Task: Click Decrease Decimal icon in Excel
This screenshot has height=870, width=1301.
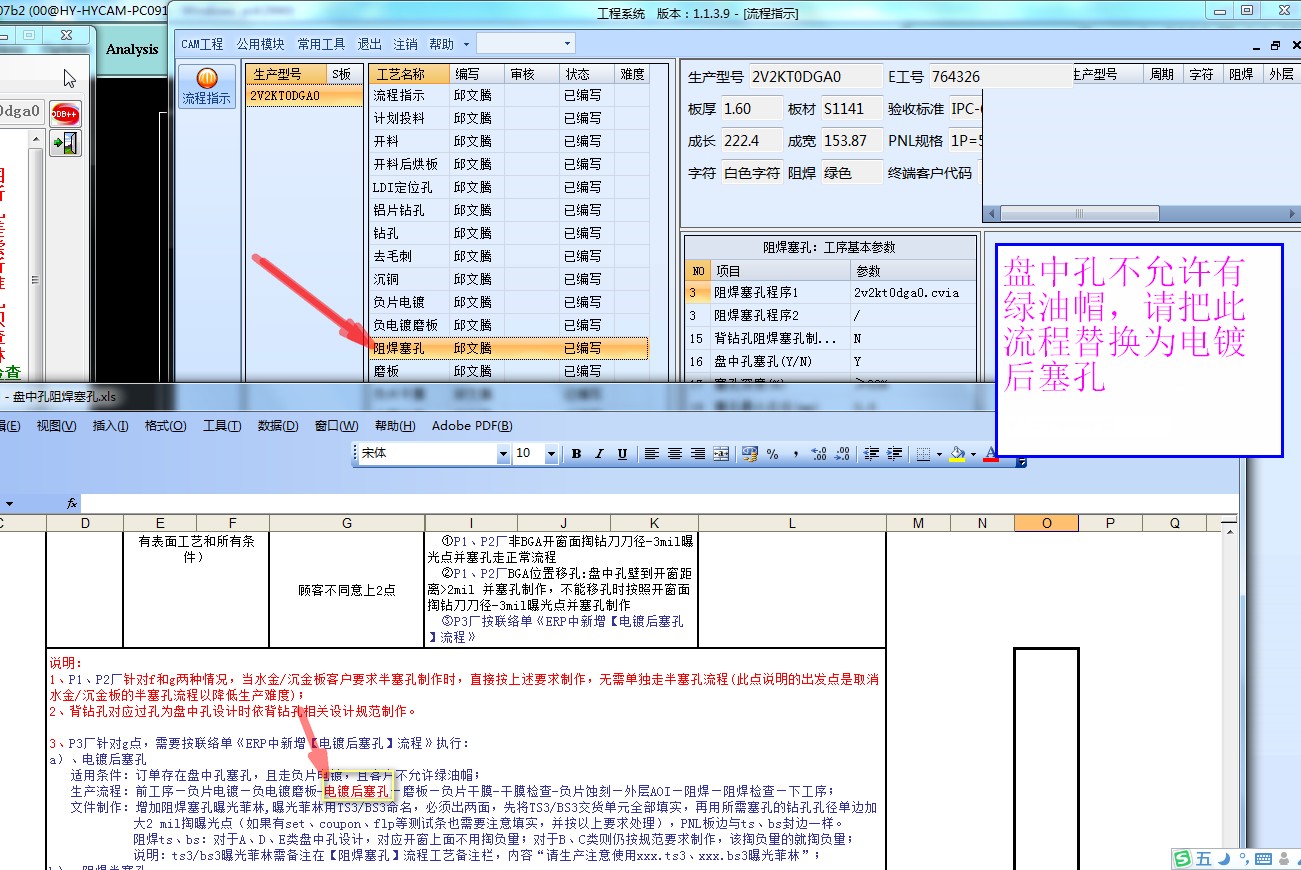Action: 842,453
